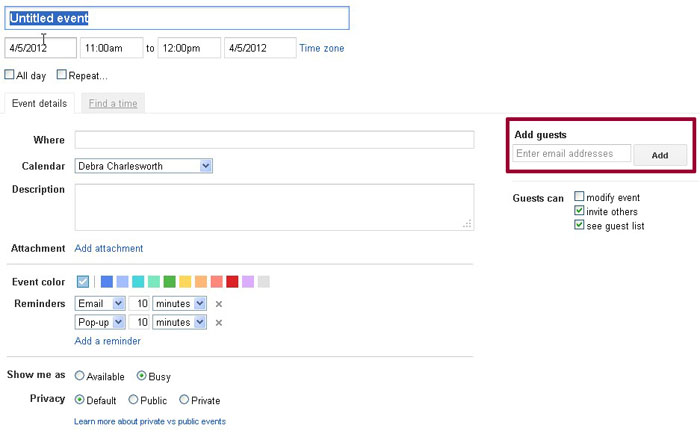Choose the bold red event color
The height and width of the screenshot is (443, 700).
pos(232,282)
